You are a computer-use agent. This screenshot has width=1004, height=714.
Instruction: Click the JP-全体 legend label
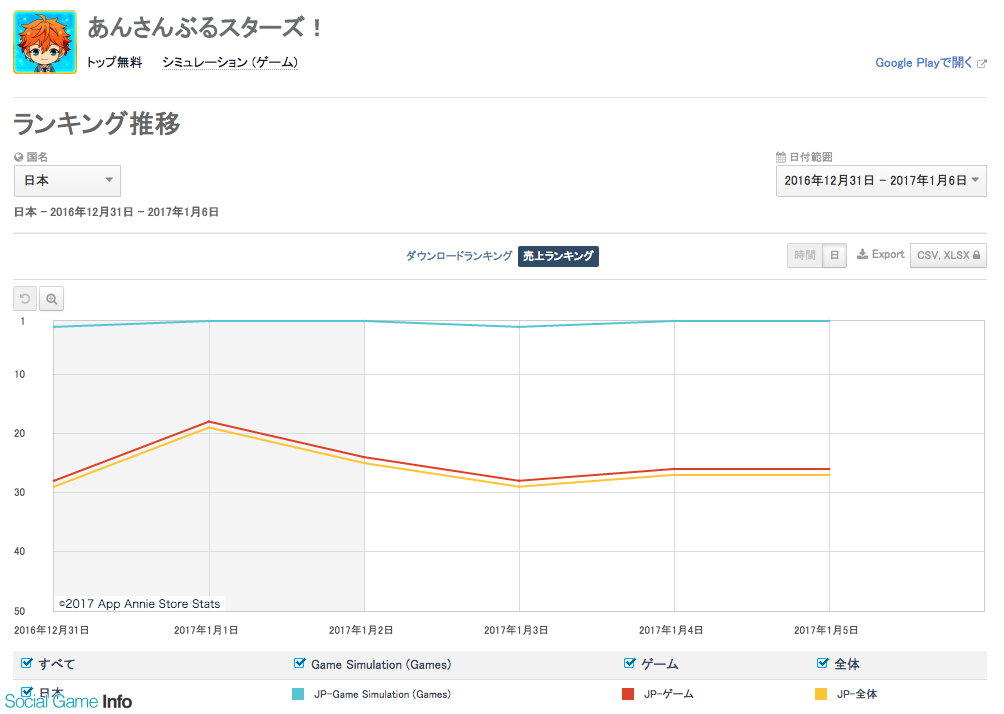[857, 694]
